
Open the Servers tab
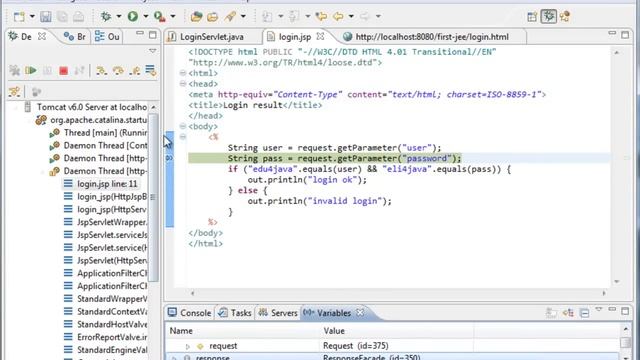(x=278, y=313)
